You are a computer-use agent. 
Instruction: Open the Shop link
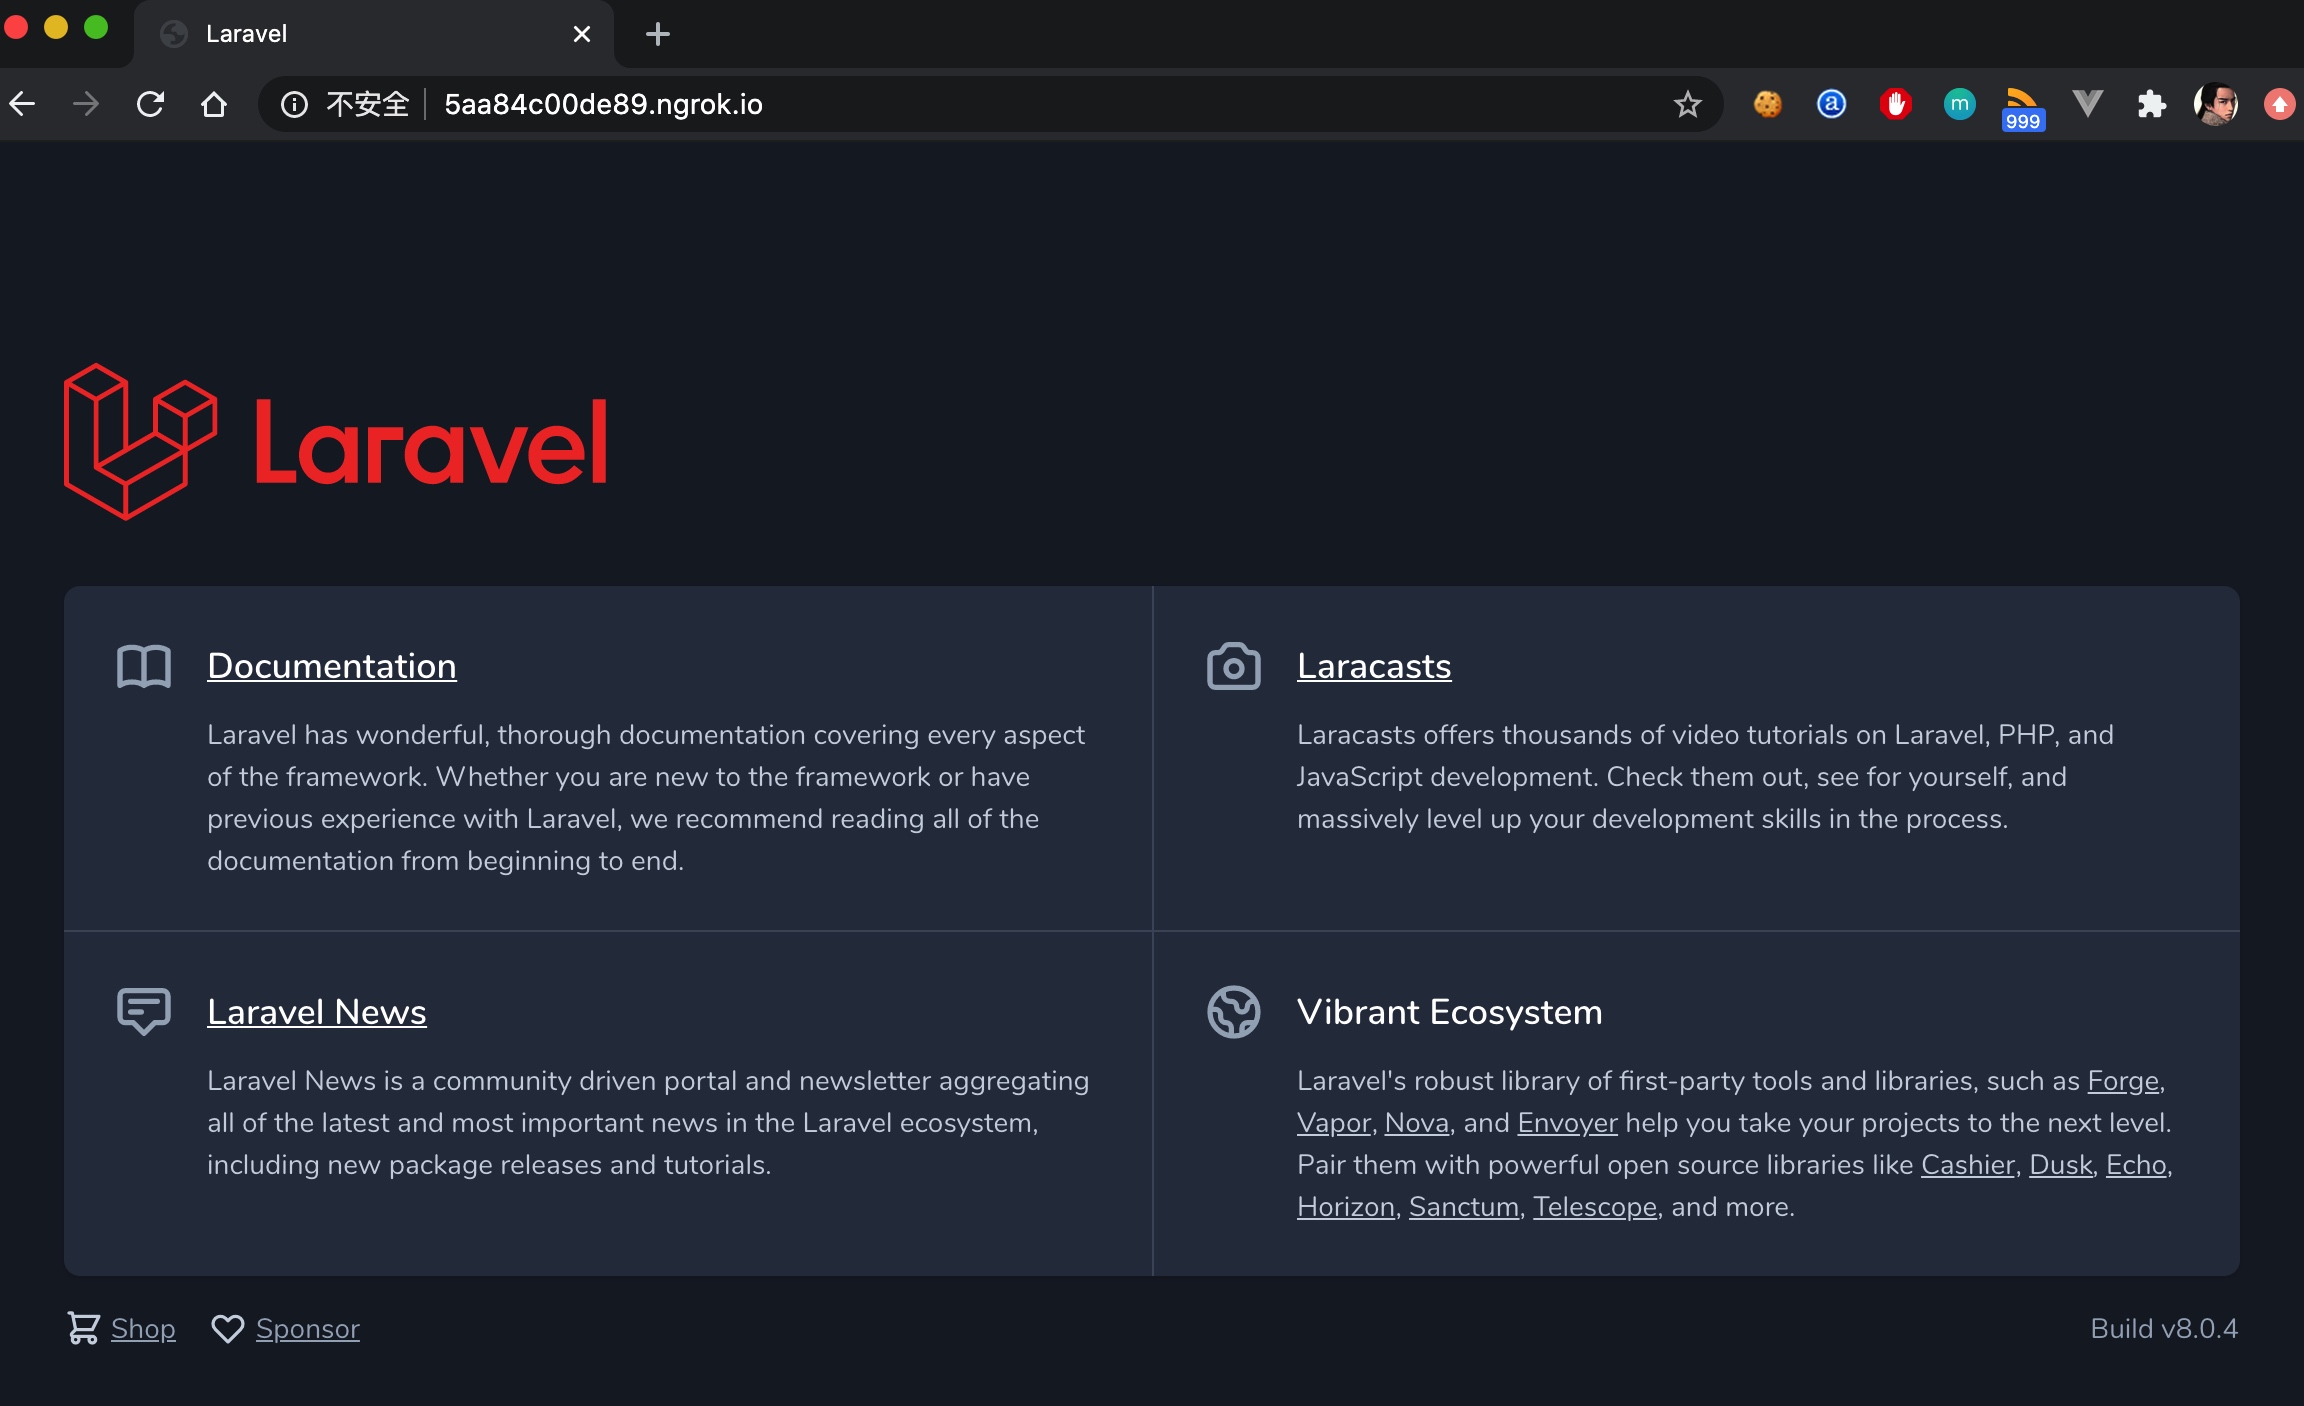tap(143, 1328)
